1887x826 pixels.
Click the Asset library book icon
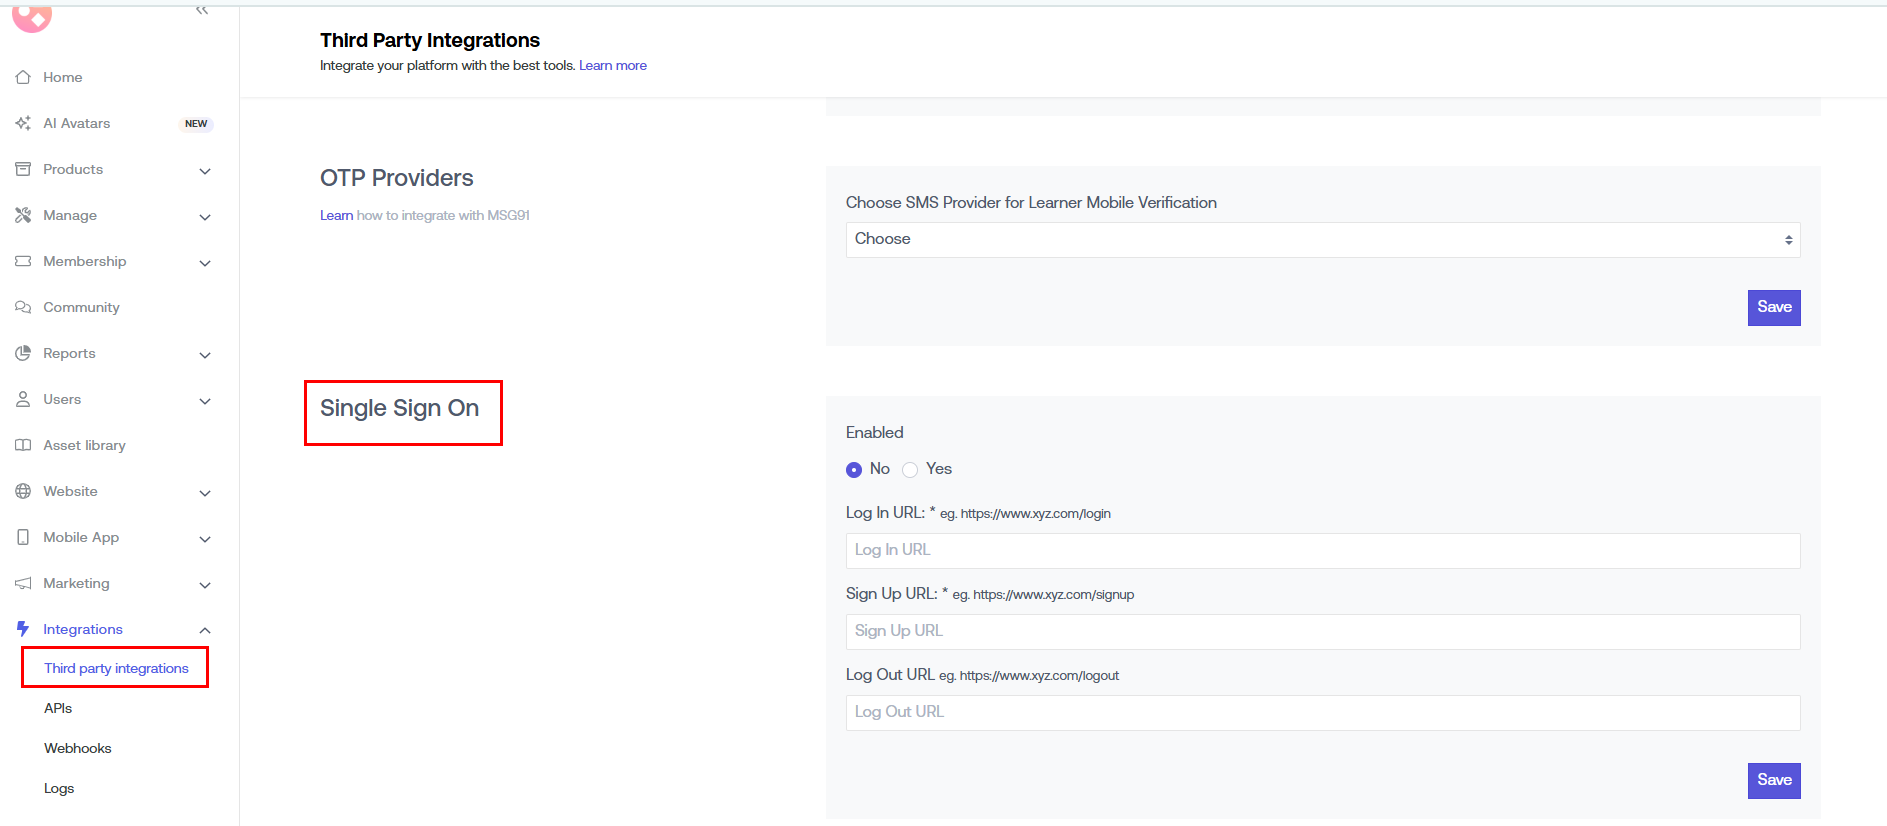[x=23, y=445]
